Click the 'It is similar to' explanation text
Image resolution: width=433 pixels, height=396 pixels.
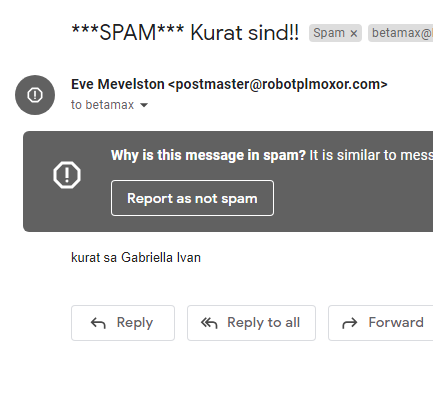pyautogui.click(x=371, y=155)
